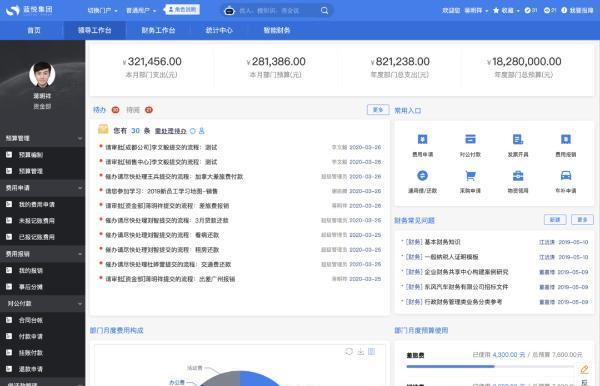Viewport: 600px width, 386px height.
Task: Switch to the 领导工作台 tab
Action: [x=95, y=30]
